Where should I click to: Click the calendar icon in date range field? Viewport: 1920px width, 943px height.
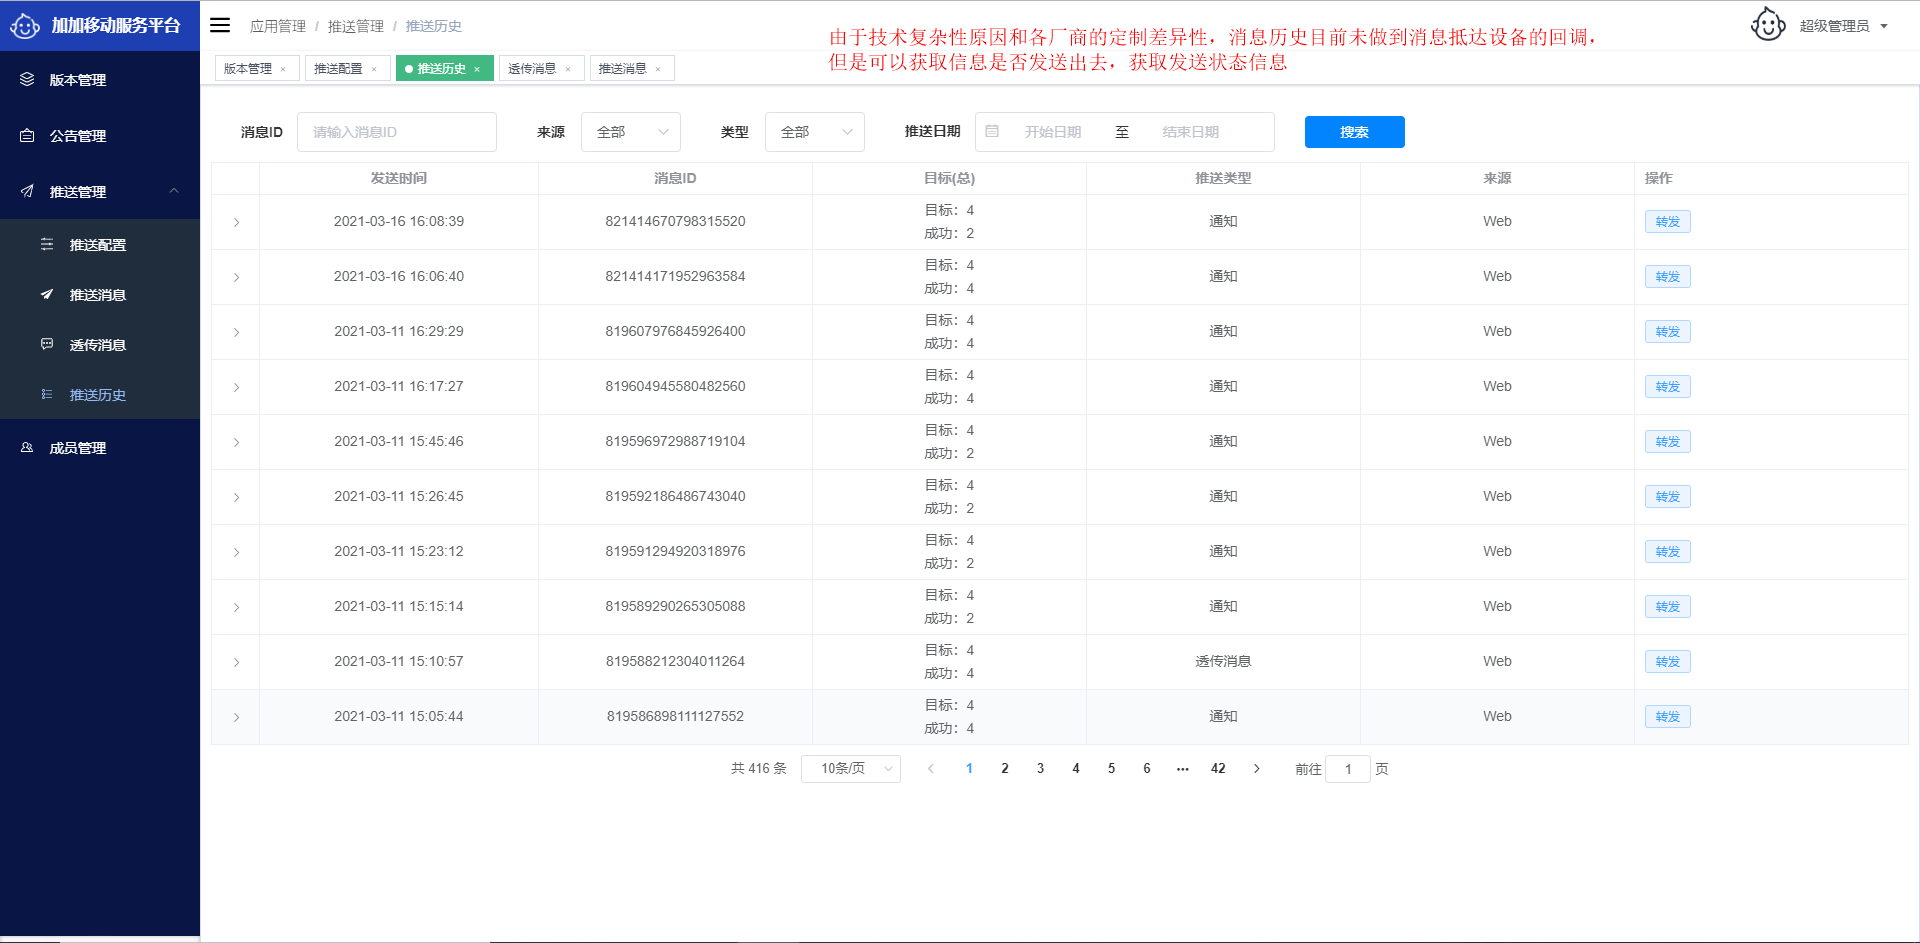(x=992, y=132)
